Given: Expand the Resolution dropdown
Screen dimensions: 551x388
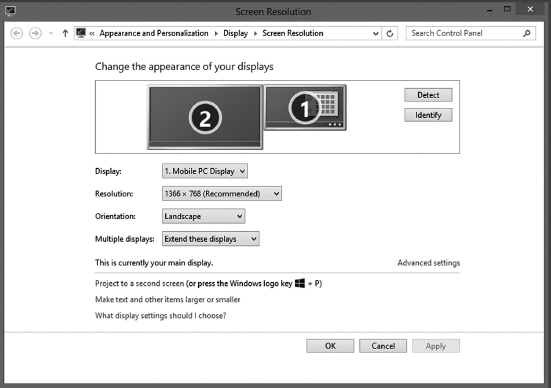Looking at the screenshot, I should (x=222, y=194).
